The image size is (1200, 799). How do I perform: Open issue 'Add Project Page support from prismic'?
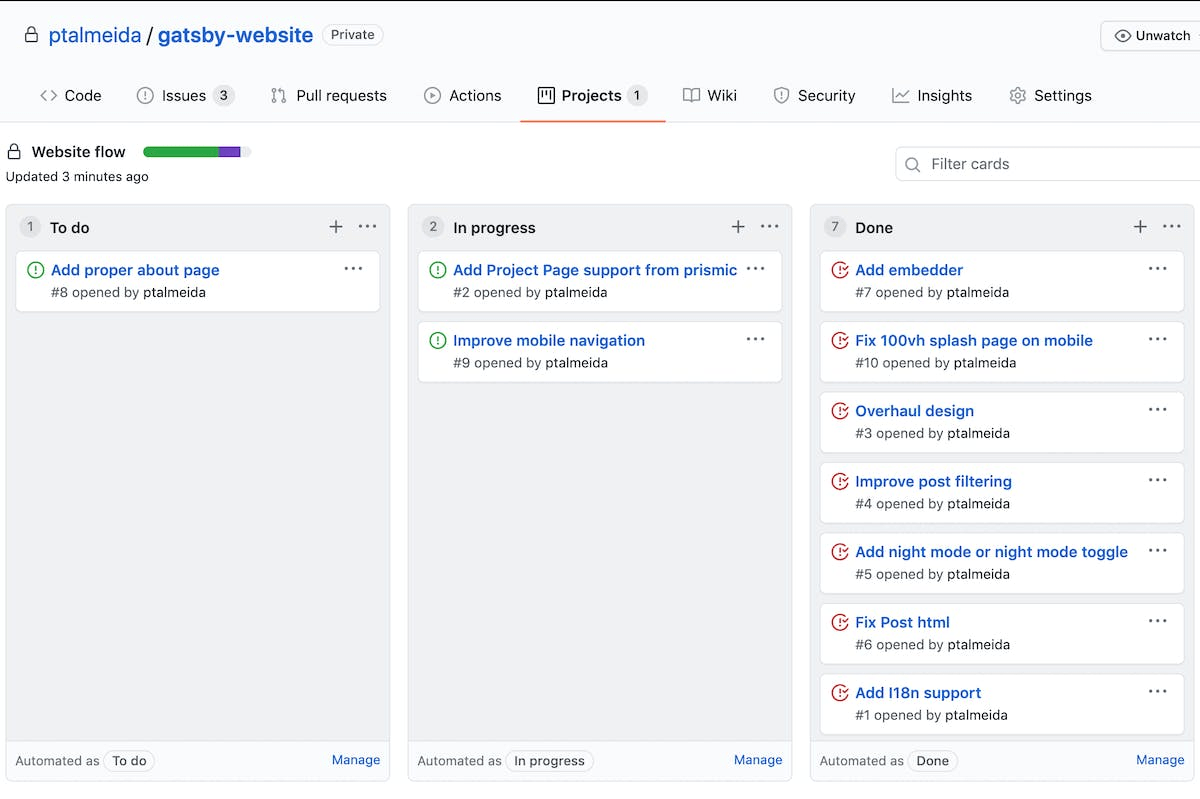pos(595,270)
